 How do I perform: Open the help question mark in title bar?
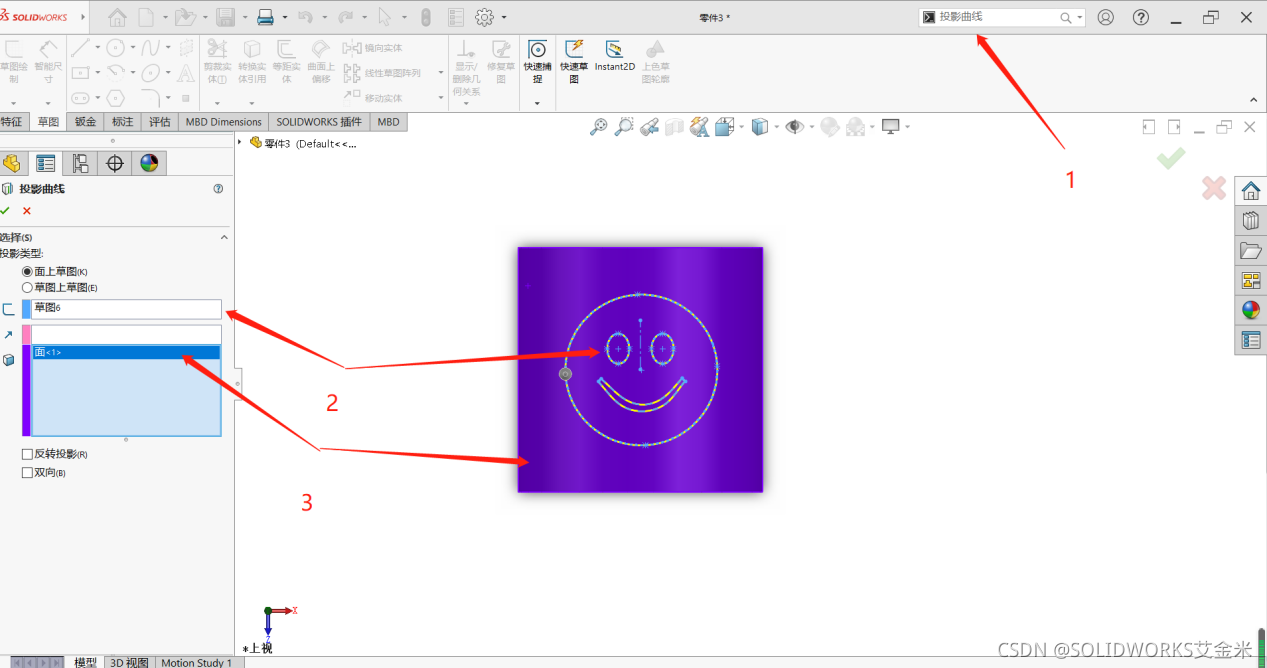[x=1140, y=17]
